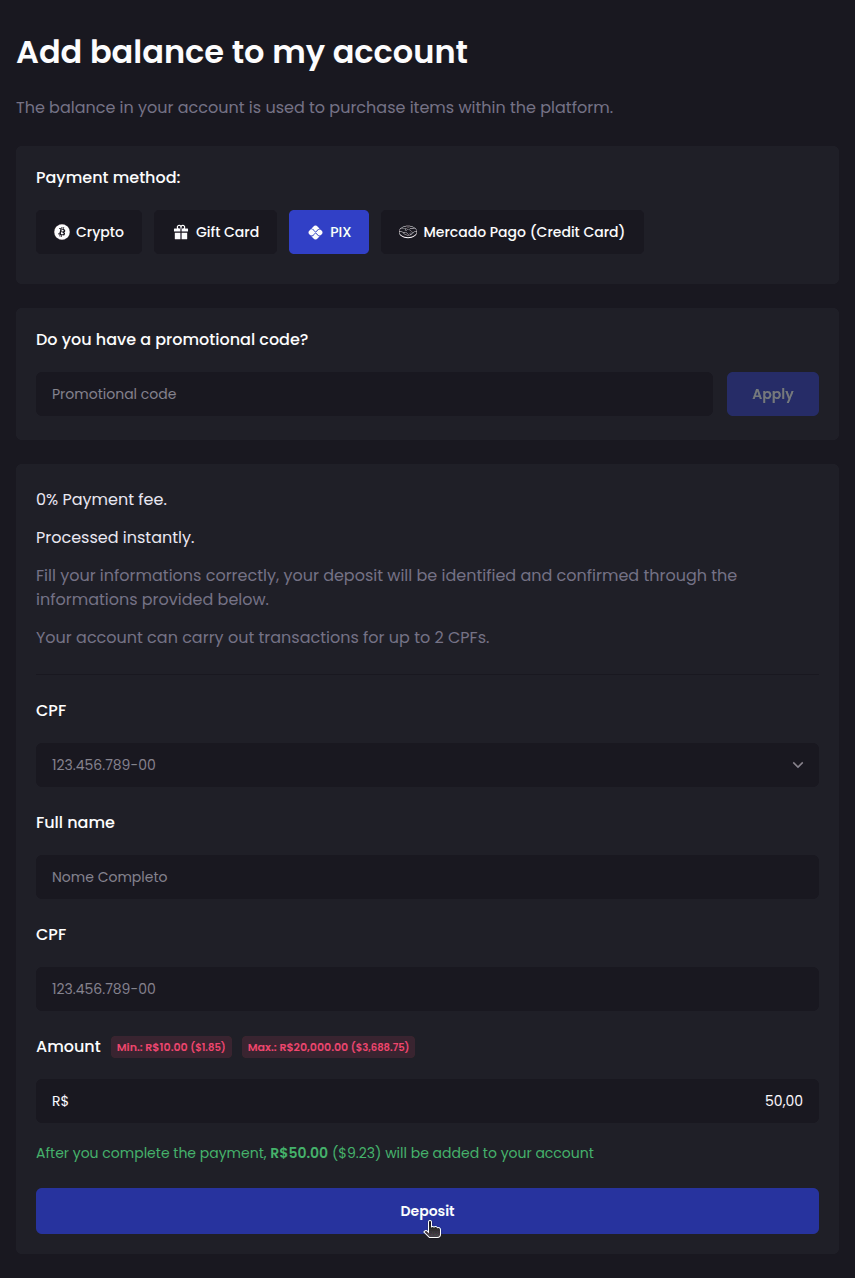Switch to the Crypto payment method
This screenshot has height=1278, width=855.
coord(88,231)
